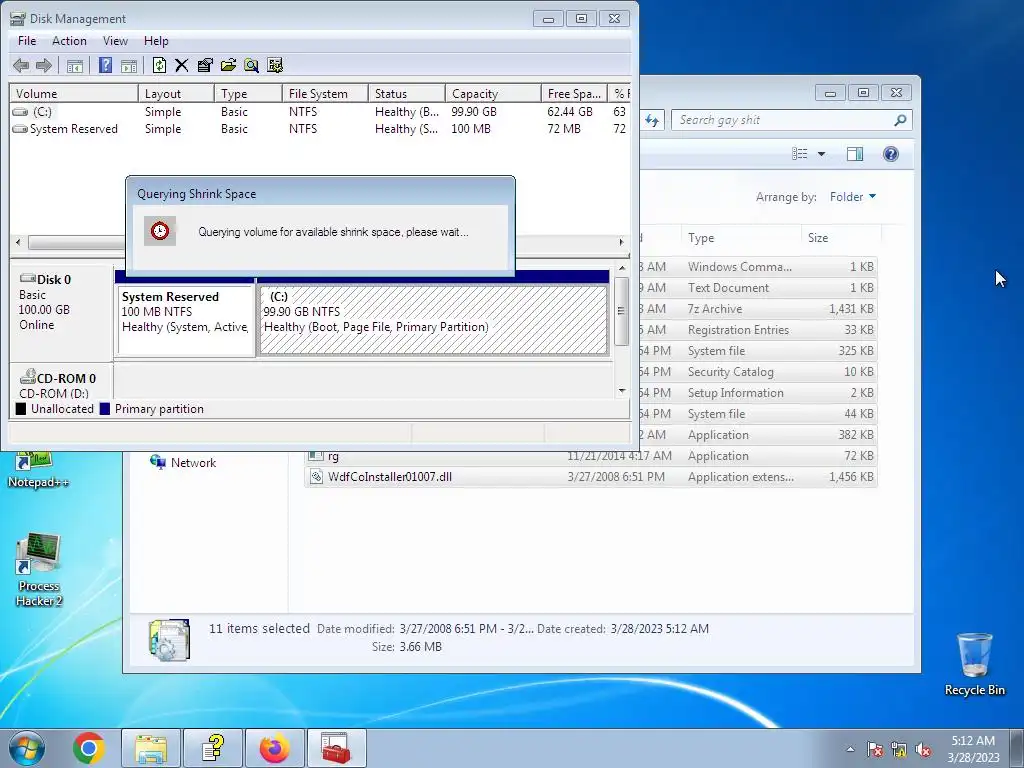
Task: Open the View menu
Action: [115, 40]
